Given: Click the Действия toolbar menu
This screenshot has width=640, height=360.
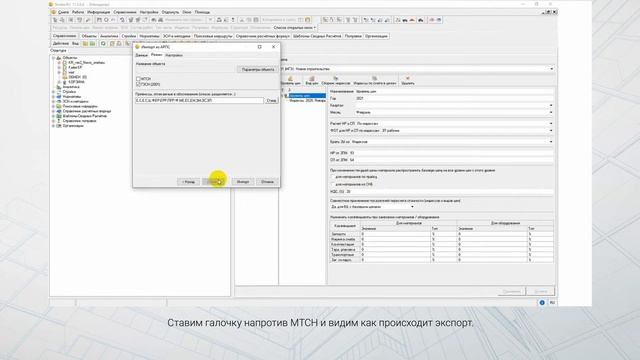Looking at the screenshot, I should (60, 43).
